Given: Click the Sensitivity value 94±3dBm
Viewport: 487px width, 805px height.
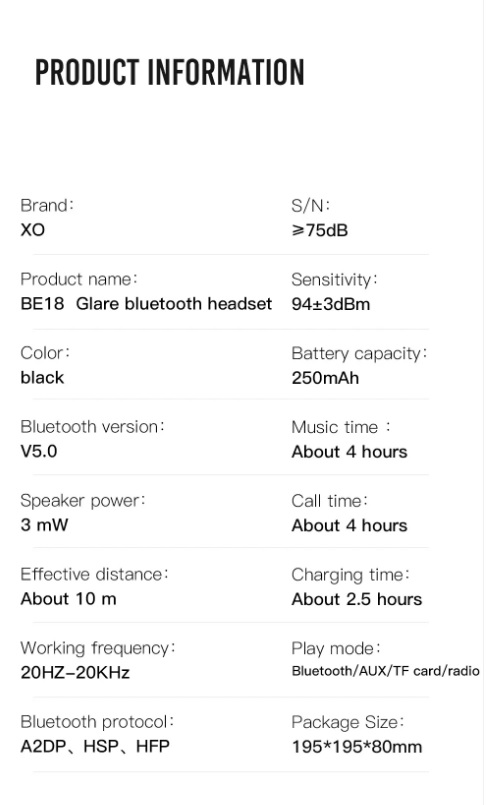Looking at the screenshot, I should click(330, 304).
